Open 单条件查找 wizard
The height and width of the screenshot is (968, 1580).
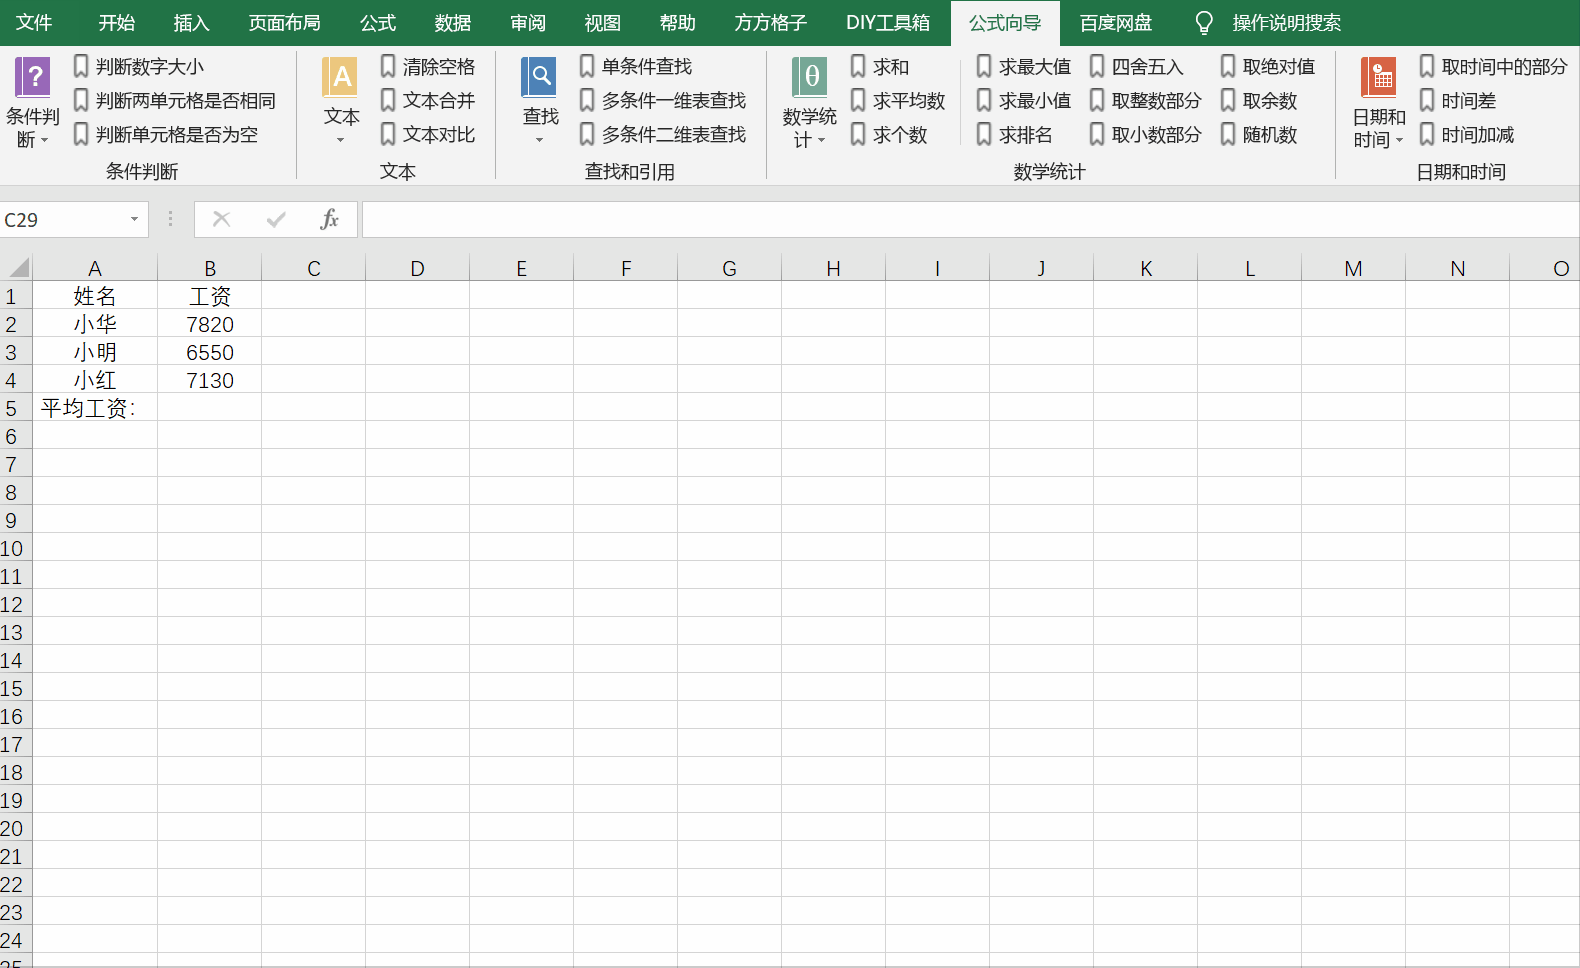(x=636, y=66)
